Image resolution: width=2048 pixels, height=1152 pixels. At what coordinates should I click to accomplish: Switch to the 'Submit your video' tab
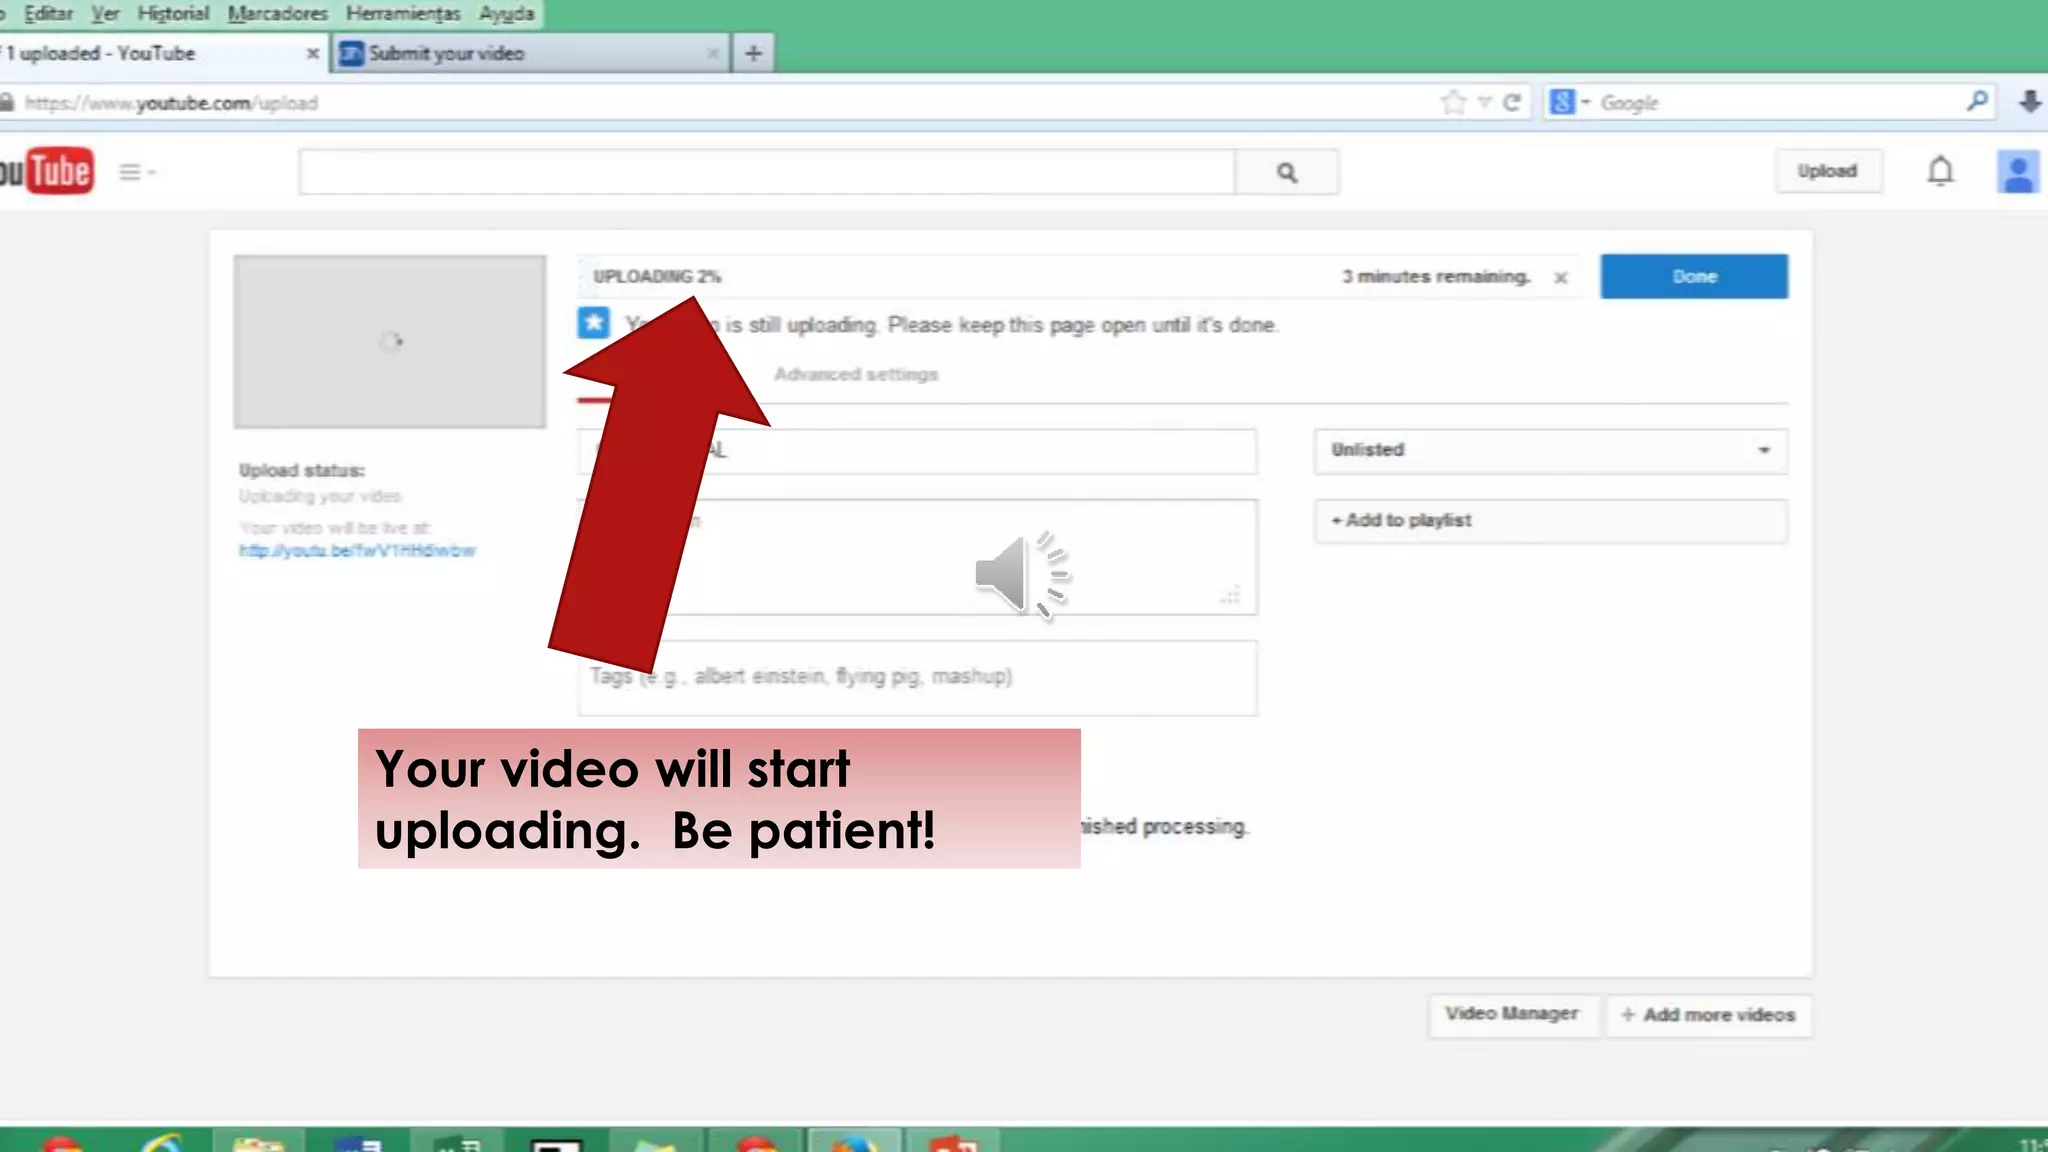click(x=531, y=53)
